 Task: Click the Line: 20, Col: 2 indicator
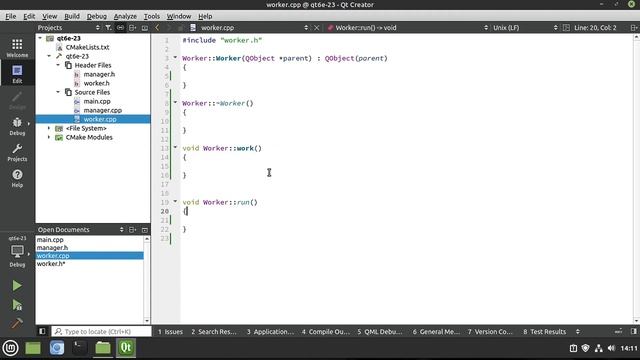coord(595,28)
